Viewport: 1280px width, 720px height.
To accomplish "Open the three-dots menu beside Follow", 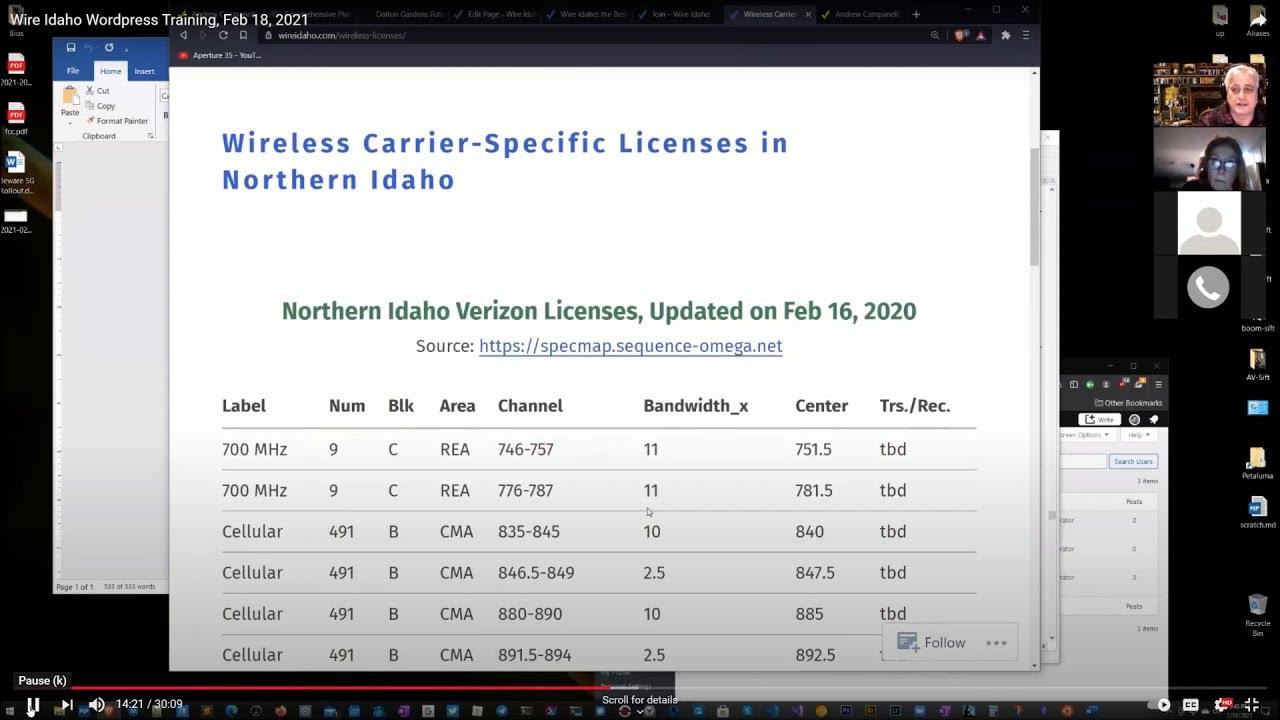I will coord(996,643).
